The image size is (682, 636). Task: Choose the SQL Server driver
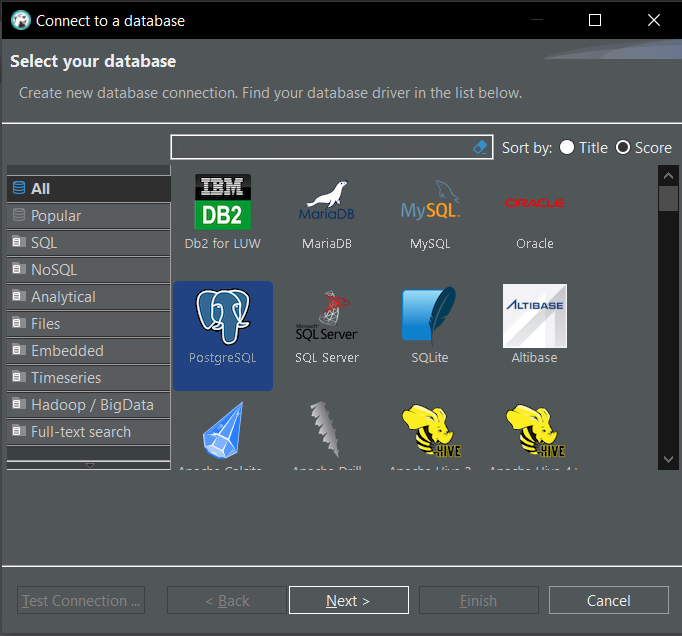327,327
